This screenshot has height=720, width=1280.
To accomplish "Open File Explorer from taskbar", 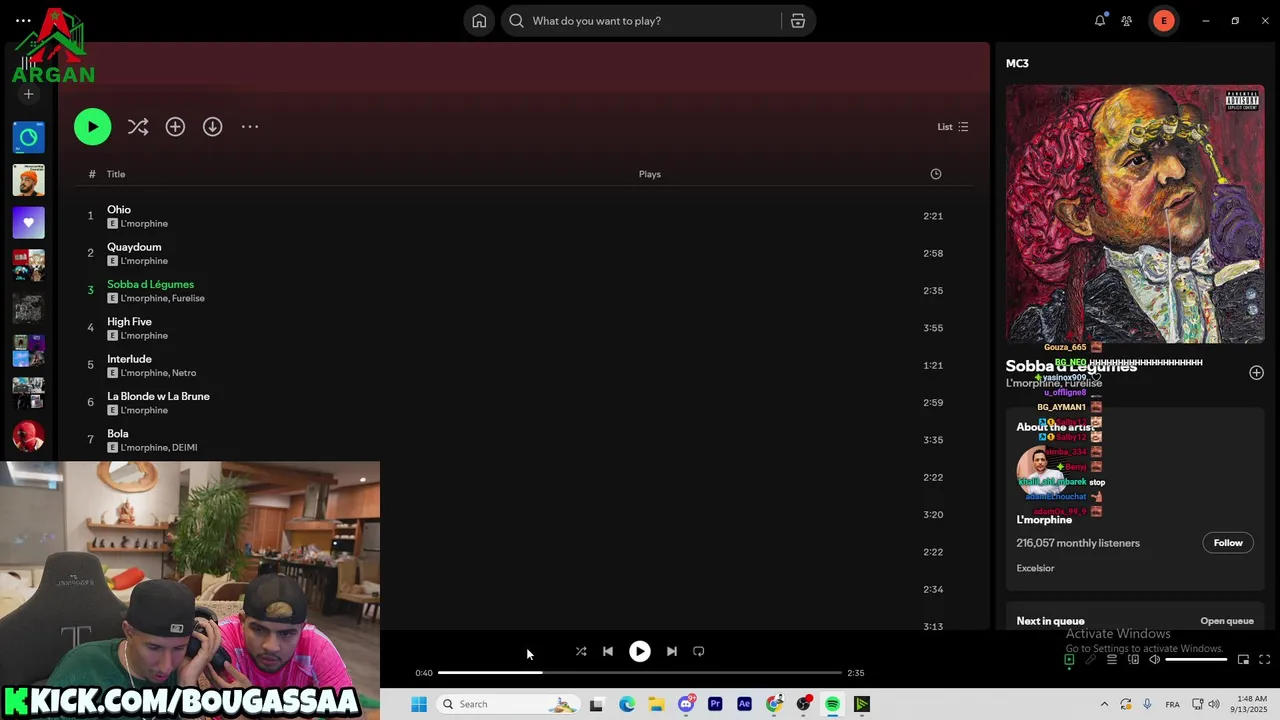I will [x=656, y=704].
